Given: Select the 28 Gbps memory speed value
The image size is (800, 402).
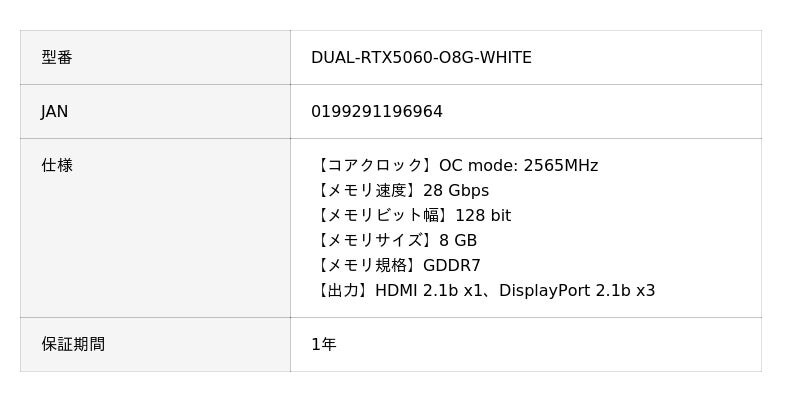Looking at the screenshot, I should (456, 191).
